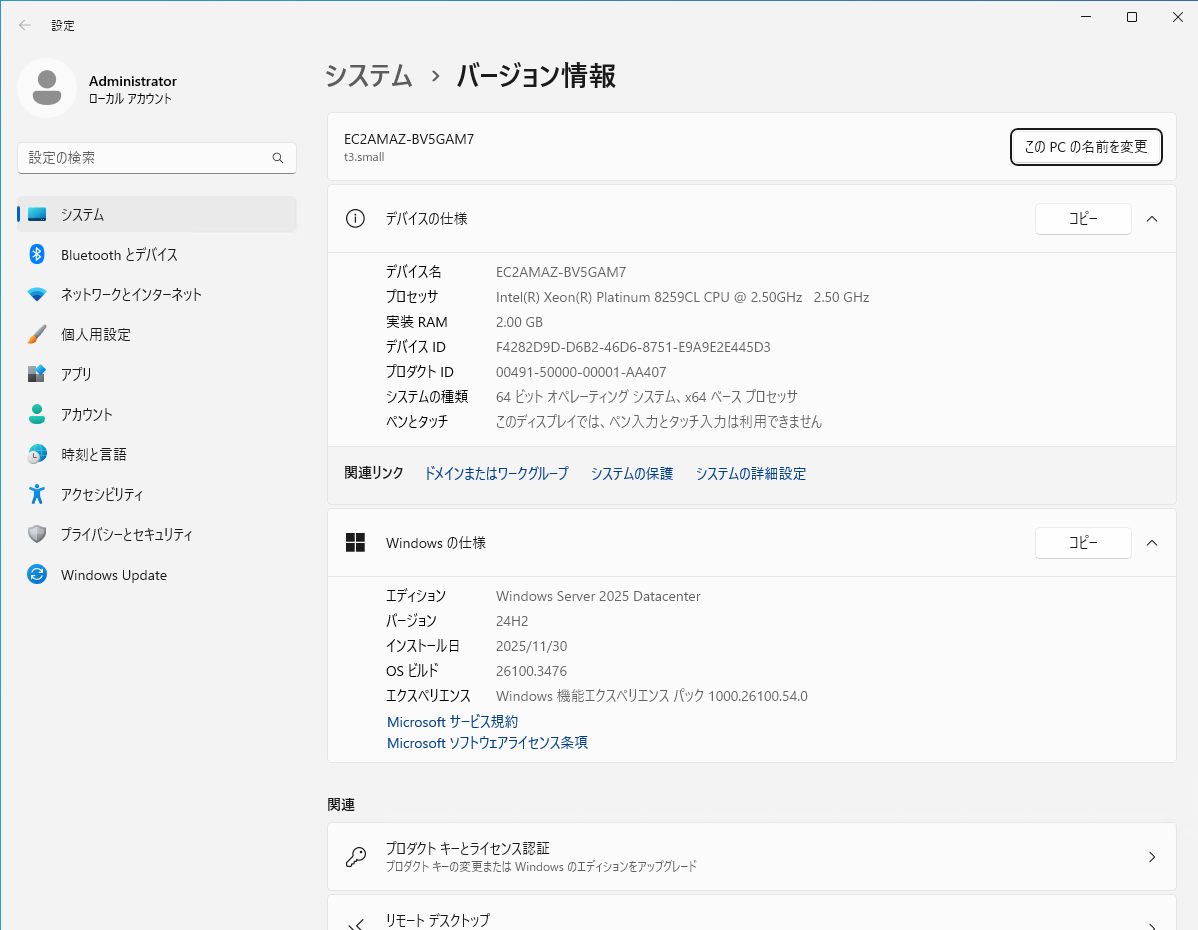Copy device specs with the コピー button

pyautogui.click(x=1082, y=219)
